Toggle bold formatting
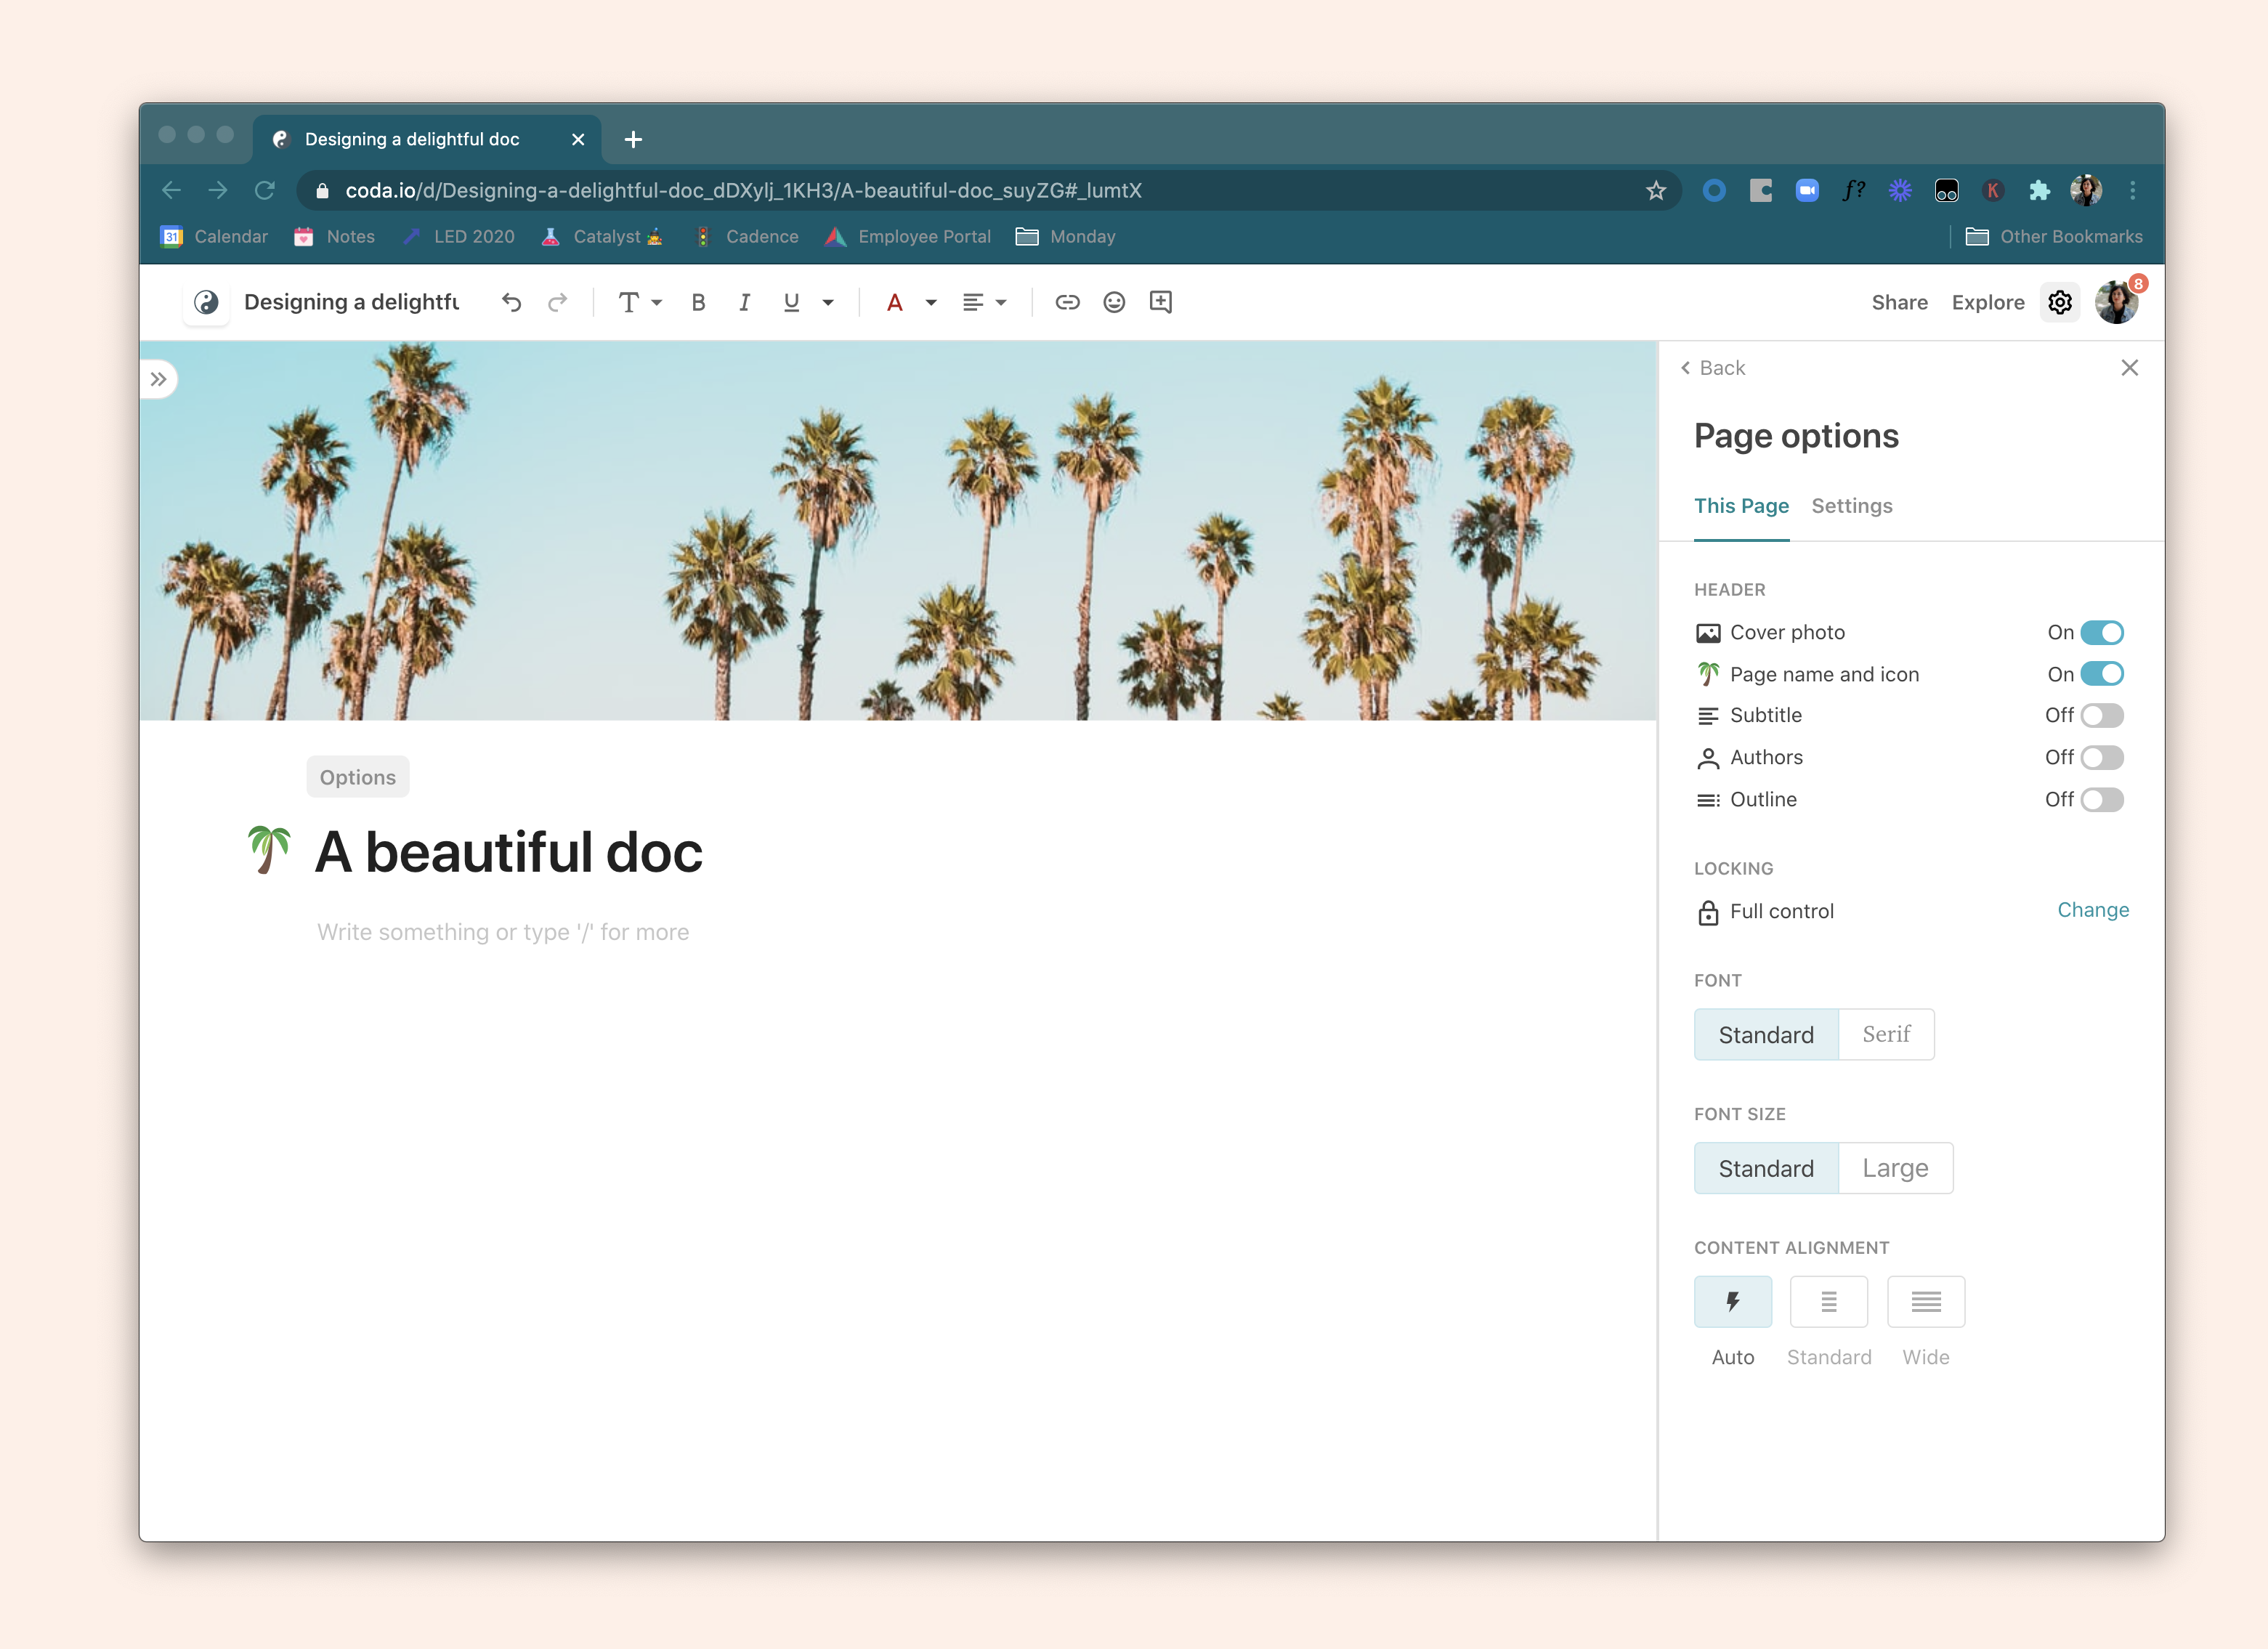The height and width of the screenshot is (1649, 2268). 698,302
